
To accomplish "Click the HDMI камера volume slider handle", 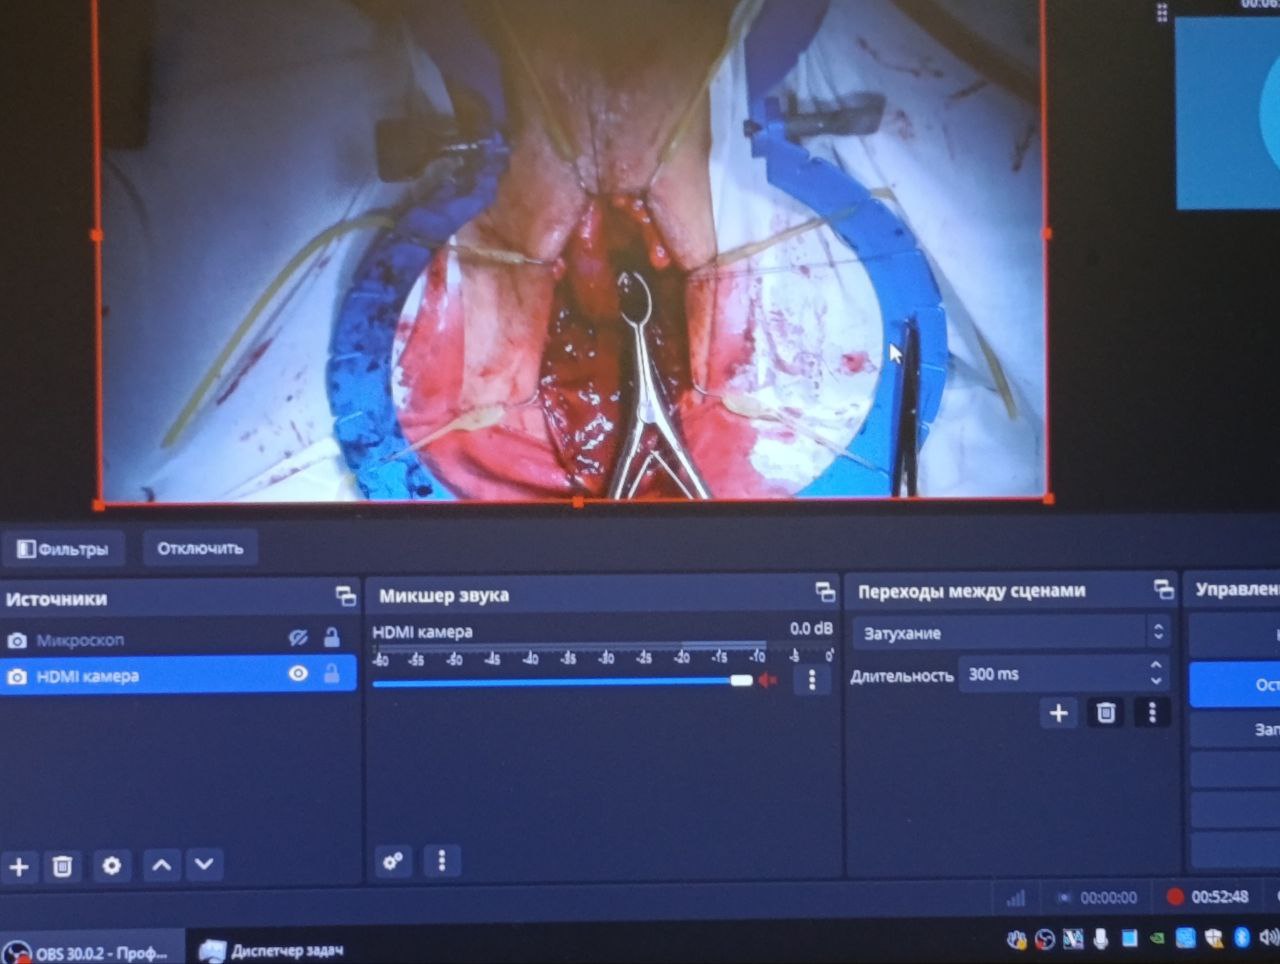I will coord(741,680).
